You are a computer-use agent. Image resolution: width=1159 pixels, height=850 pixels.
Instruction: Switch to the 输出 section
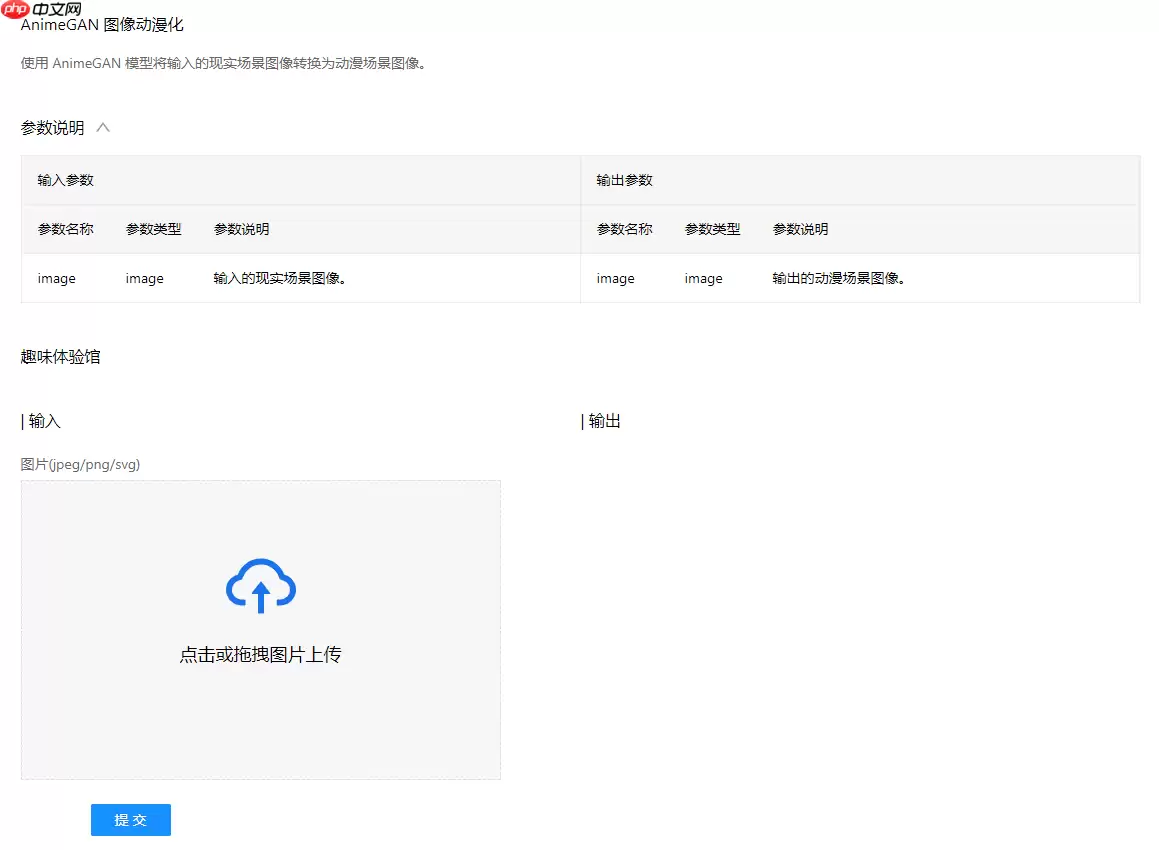(x=602, y=421)
